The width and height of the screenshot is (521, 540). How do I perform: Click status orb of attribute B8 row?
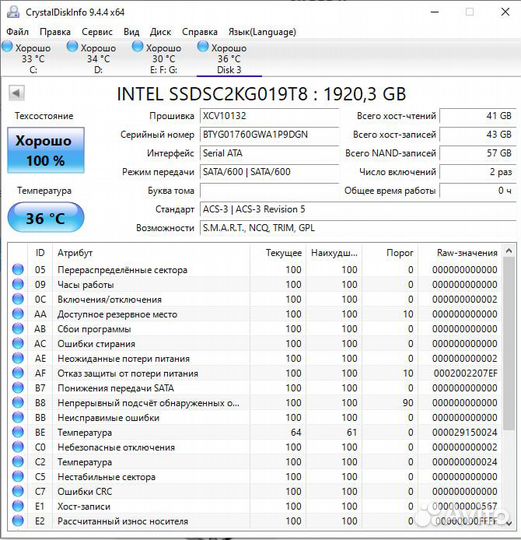pyautogui.click(x=18, y=403)
